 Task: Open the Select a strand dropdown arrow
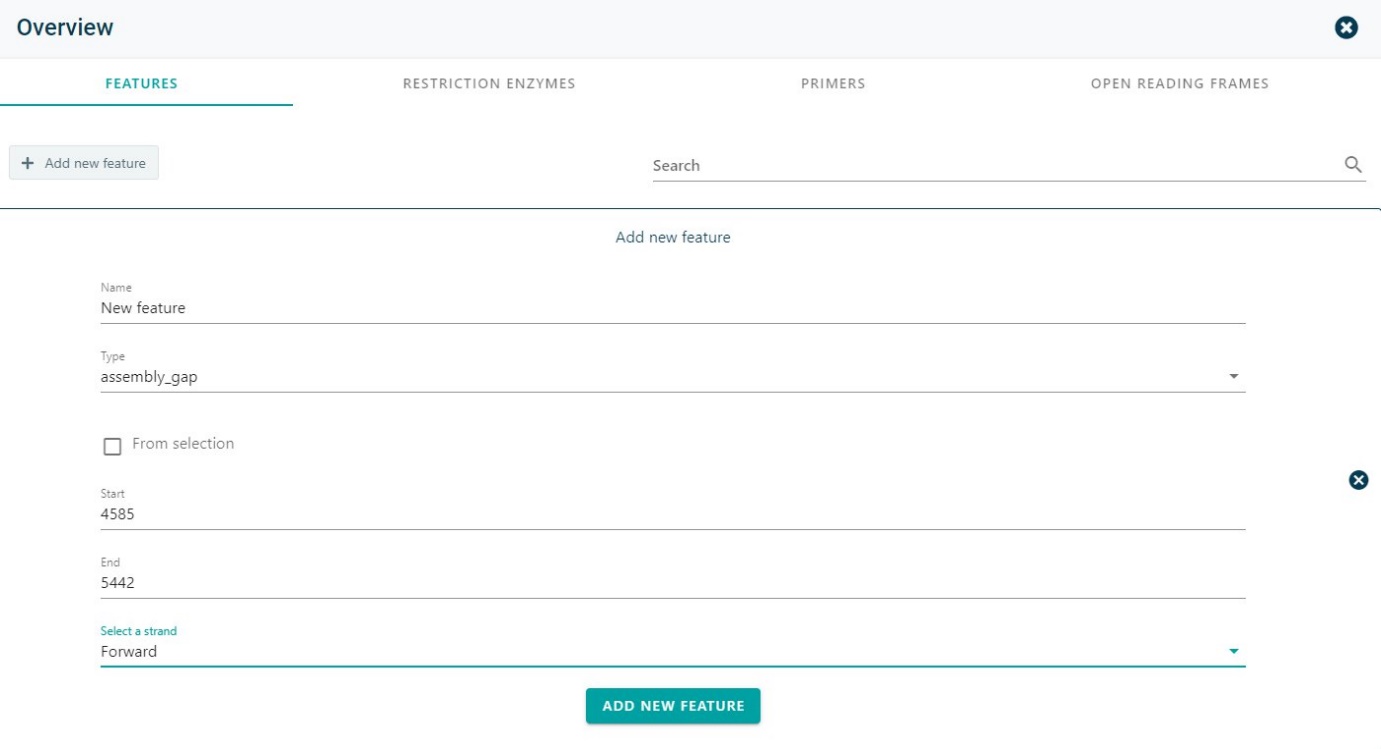point(1233,652)
